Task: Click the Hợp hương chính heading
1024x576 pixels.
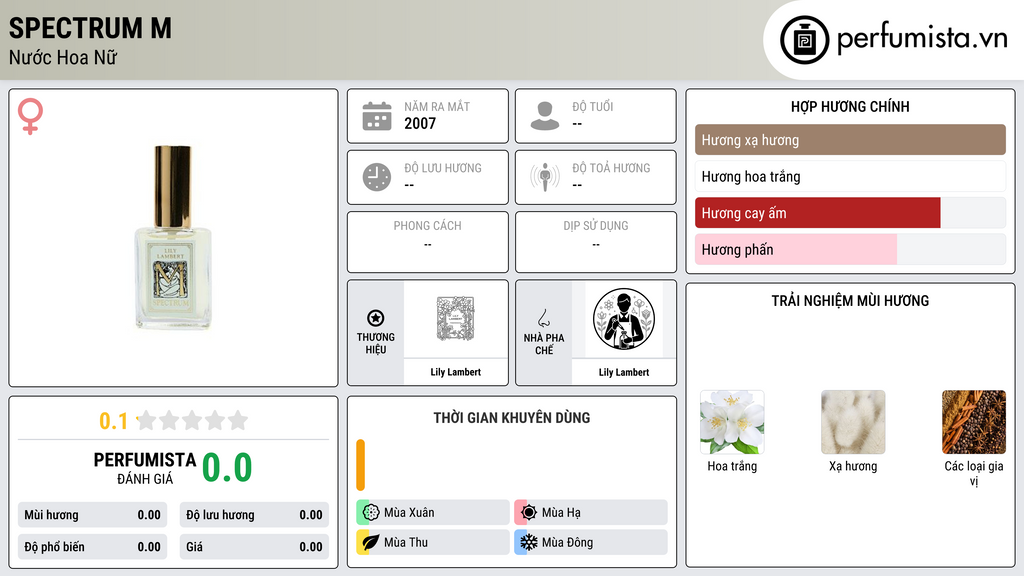Action: coord(850,106)
